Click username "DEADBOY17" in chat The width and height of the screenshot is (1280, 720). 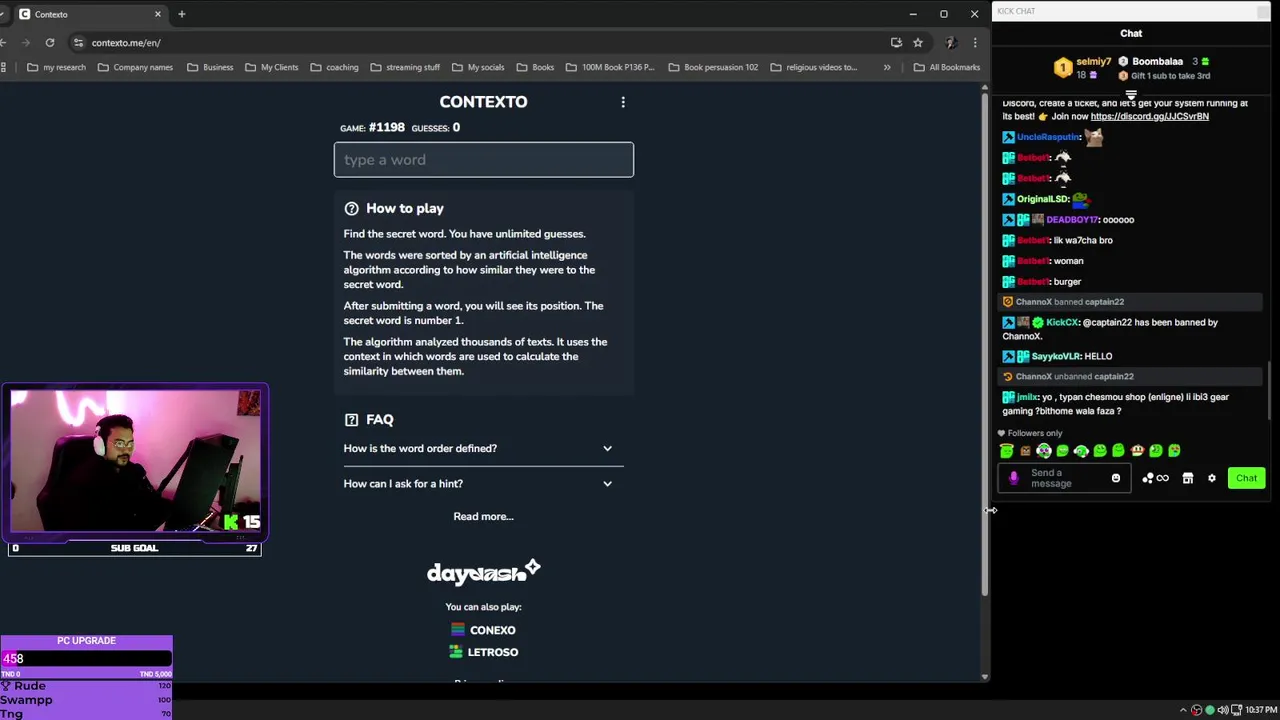pos(1072,220)
